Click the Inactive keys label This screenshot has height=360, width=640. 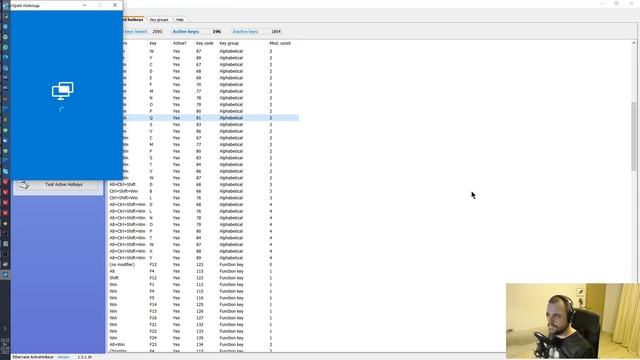[x=245, y=31]
